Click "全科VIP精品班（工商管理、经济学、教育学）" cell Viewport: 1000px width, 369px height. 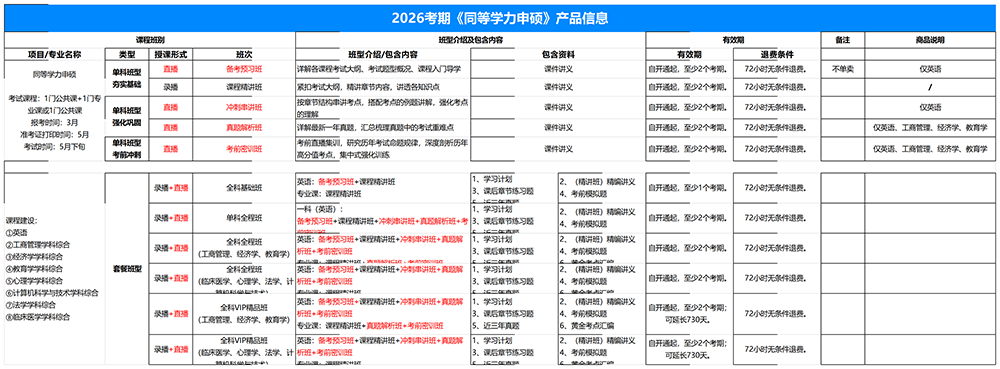click(x=244, y=314)
